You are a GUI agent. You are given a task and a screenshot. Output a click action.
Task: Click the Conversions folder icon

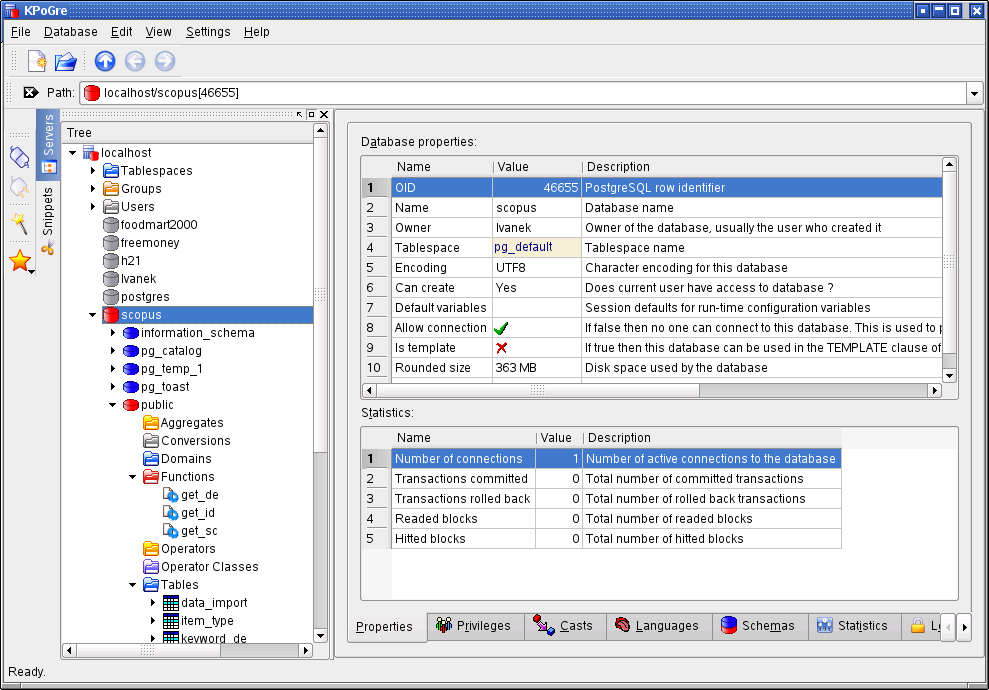click(151, 441)
